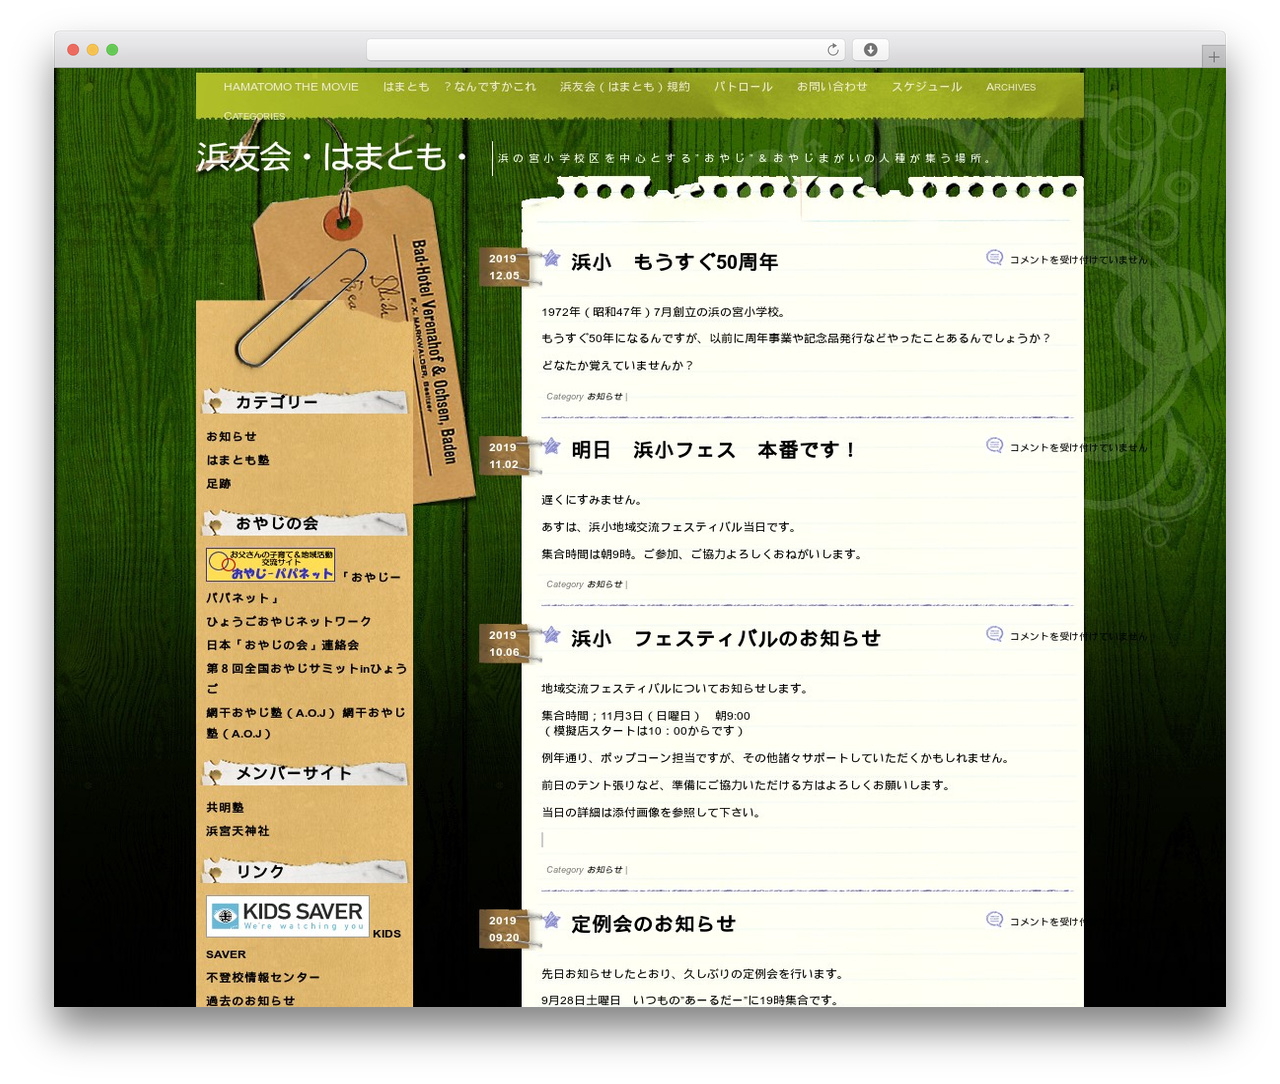Open post title 浜小 フェスティバルのお知らせ
The width and height of the screenshot is (1280, 1084).
click(x=726, y=638)
